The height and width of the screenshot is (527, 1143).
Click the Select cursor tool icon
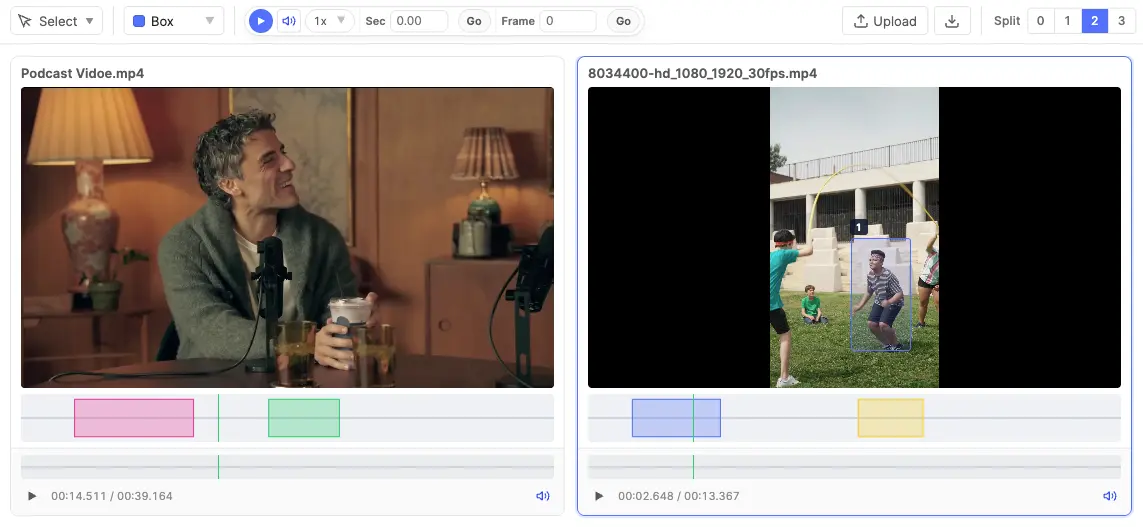point(25,21)
